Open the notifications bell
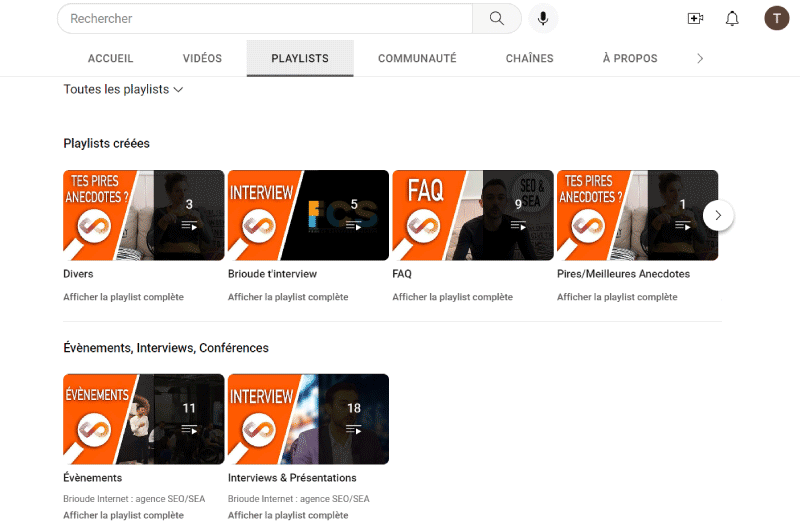Viewport: 800px width, 530px height. 732,19
